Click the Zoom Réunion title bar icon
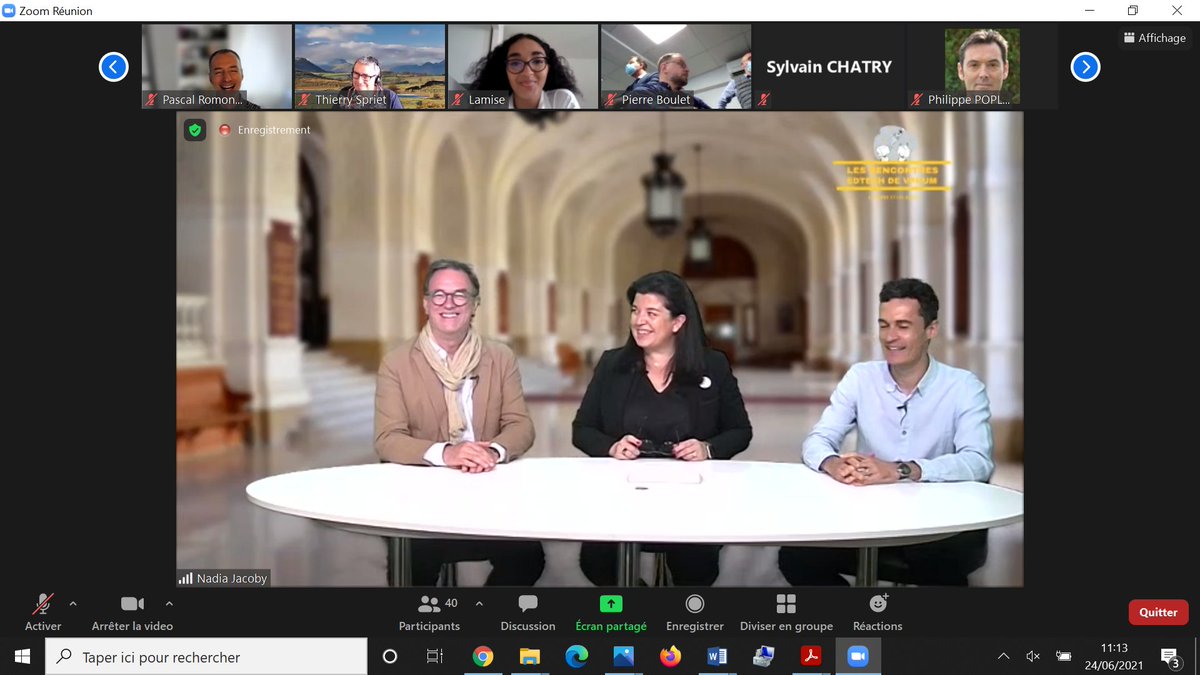 click(x=9, y=11)
